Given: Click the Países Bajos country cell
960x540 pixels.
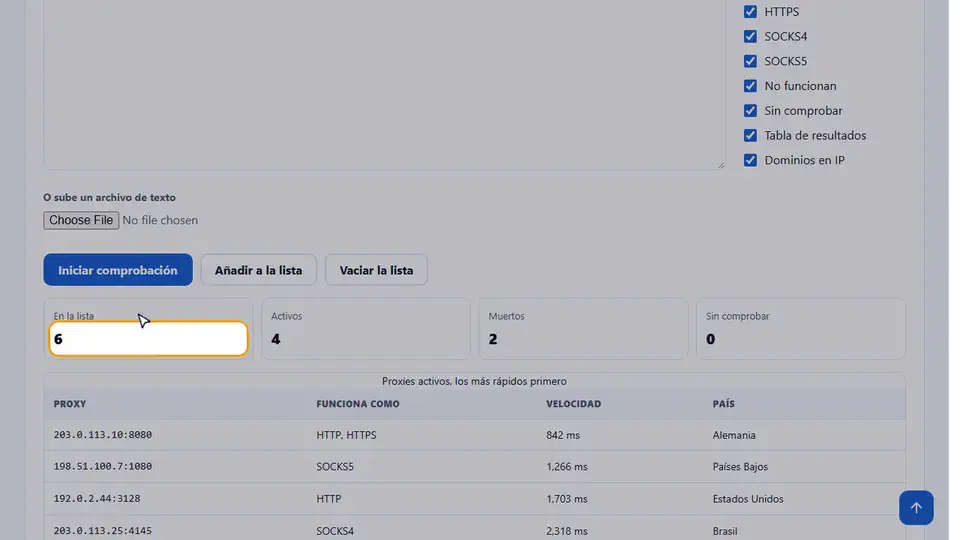Looking at the screenshot, I should click(740, 467).
